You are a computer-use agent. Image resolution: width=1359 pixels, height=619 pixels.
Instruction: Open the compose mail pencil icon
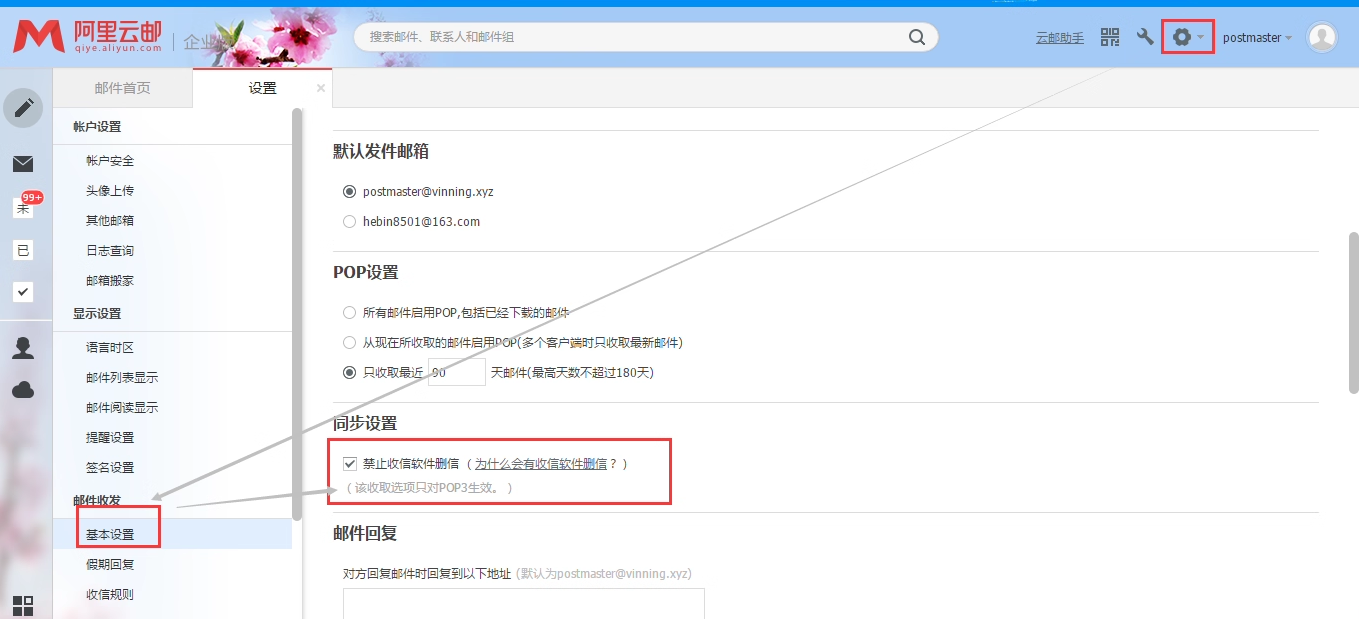(x=24, y=107)
